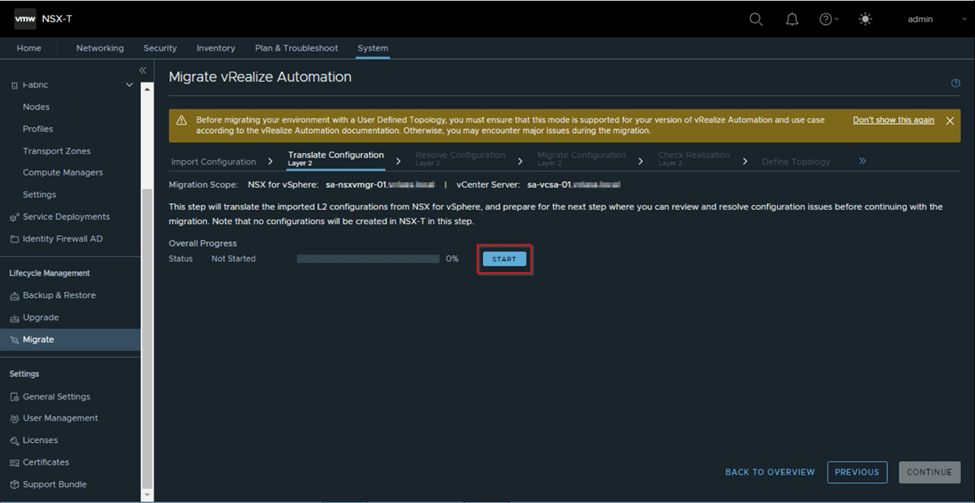Expand more wizard steps with double chevron

tap(862, 160)
